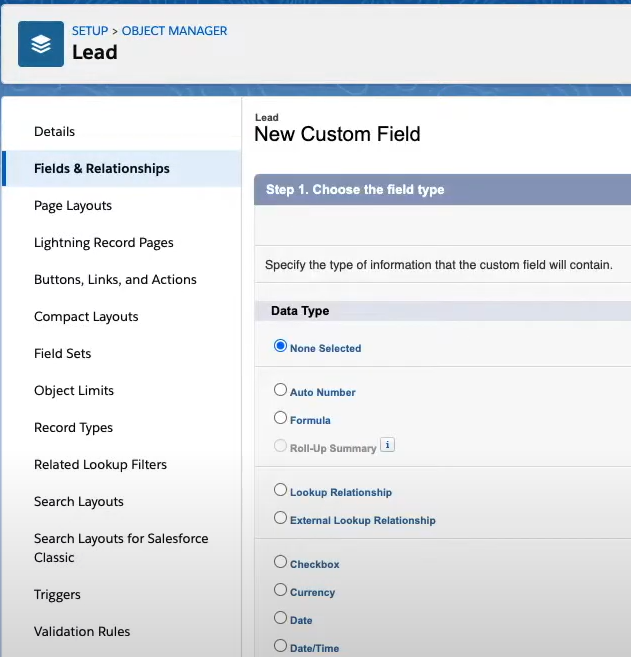Go to Field Sets section
The height and width of the screenshot is (657, 631).
(62, 354)
